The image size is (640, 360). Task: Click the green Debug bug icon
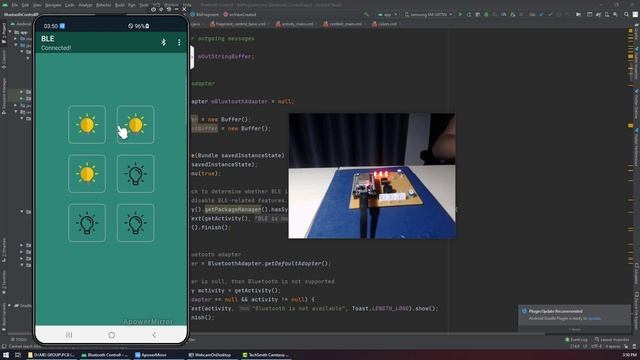[x=486, y=14]
